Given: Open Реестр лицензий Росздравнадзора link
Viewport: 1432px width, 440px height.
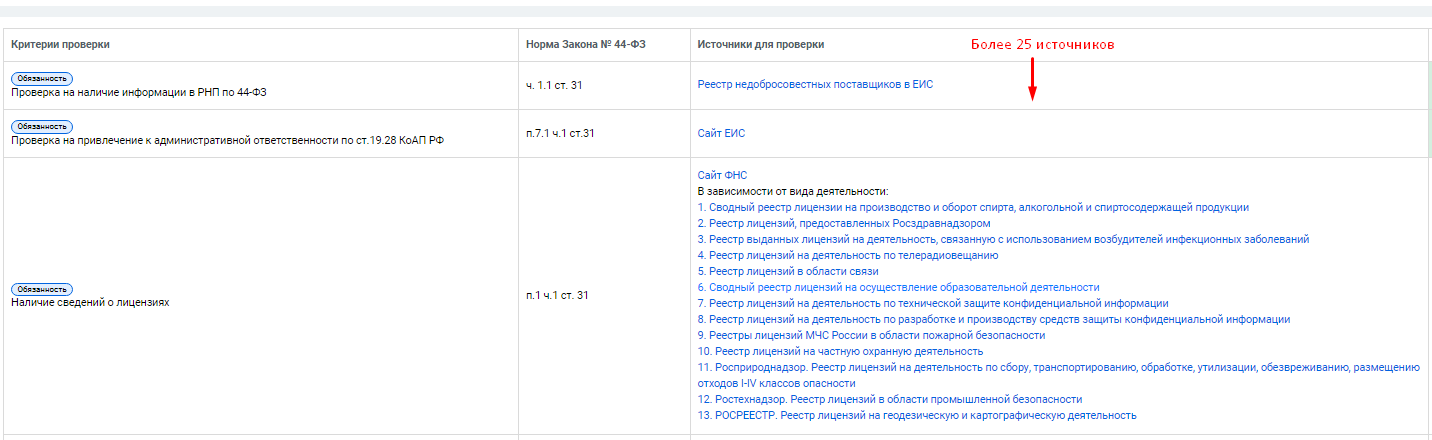Looking at the screenshot, I should 844,223.
